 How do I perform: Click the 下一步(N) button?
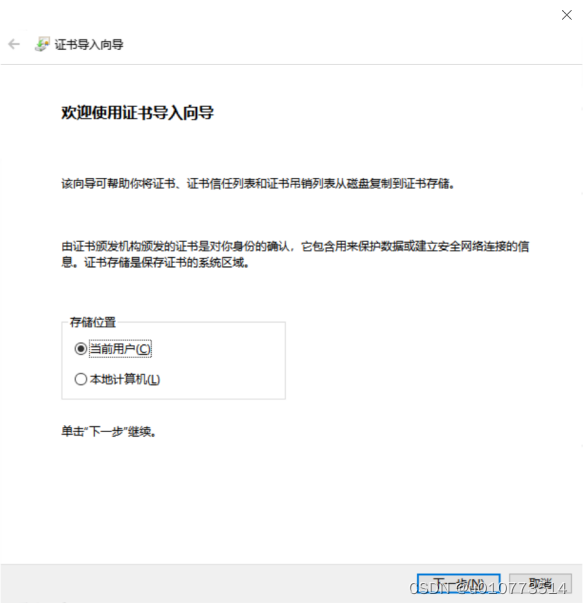click(459, 584)
